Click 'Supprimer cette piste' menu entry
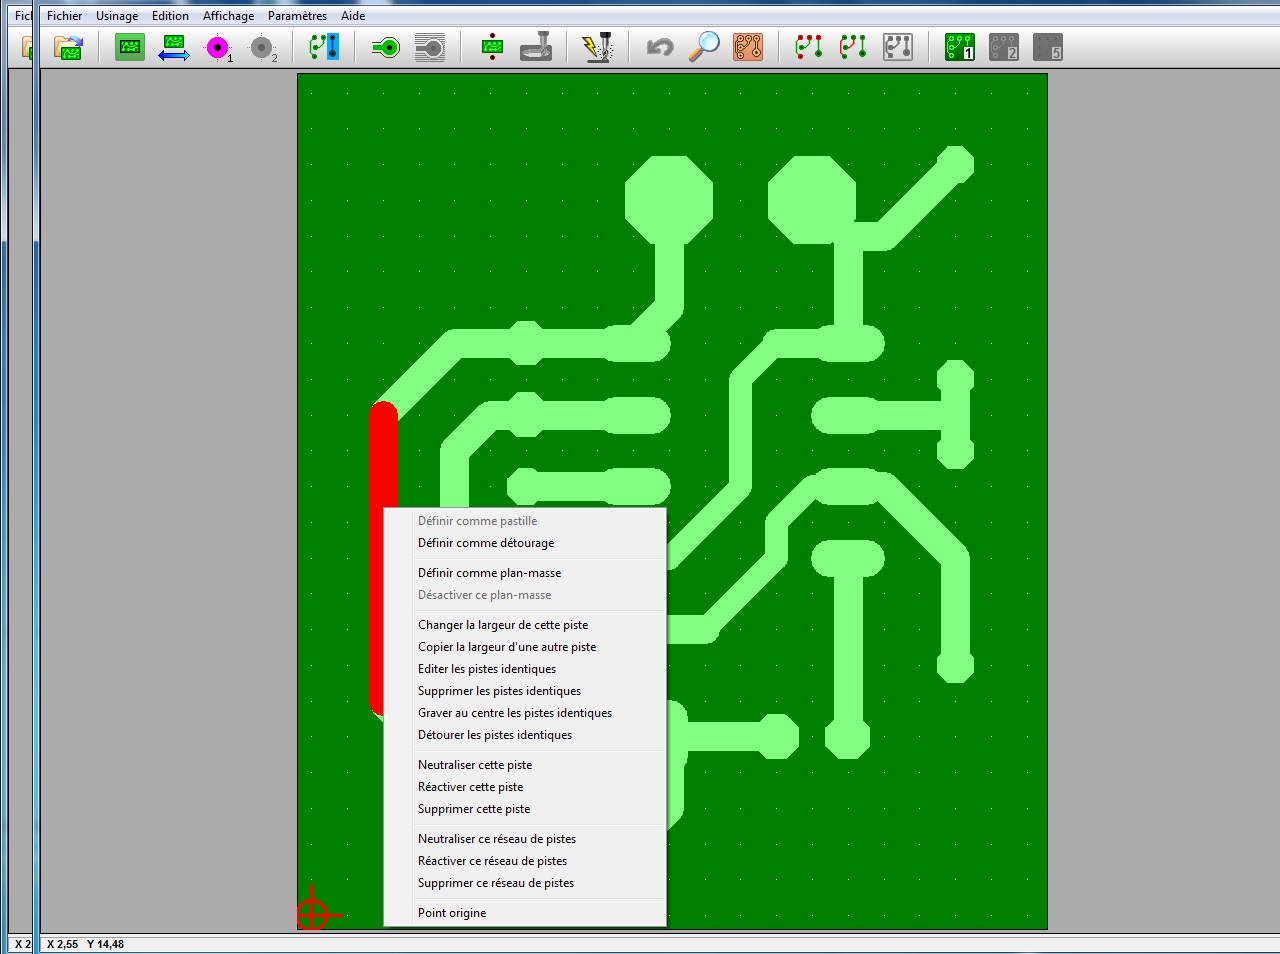The width and height of the screenshot is (1280, 954). click(474, 809)
